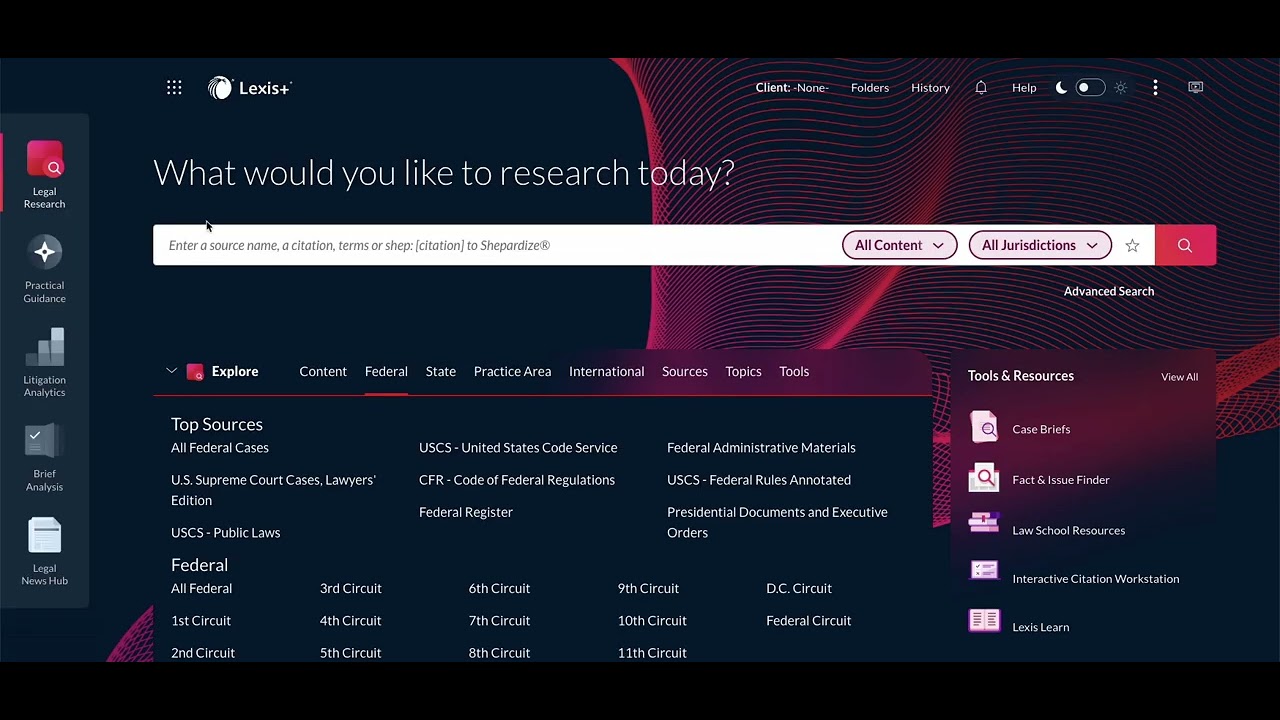Click the Law School Resources icon
This screenshot has height=720, width=1280.
pyautogui.click(x=984, y=523)
